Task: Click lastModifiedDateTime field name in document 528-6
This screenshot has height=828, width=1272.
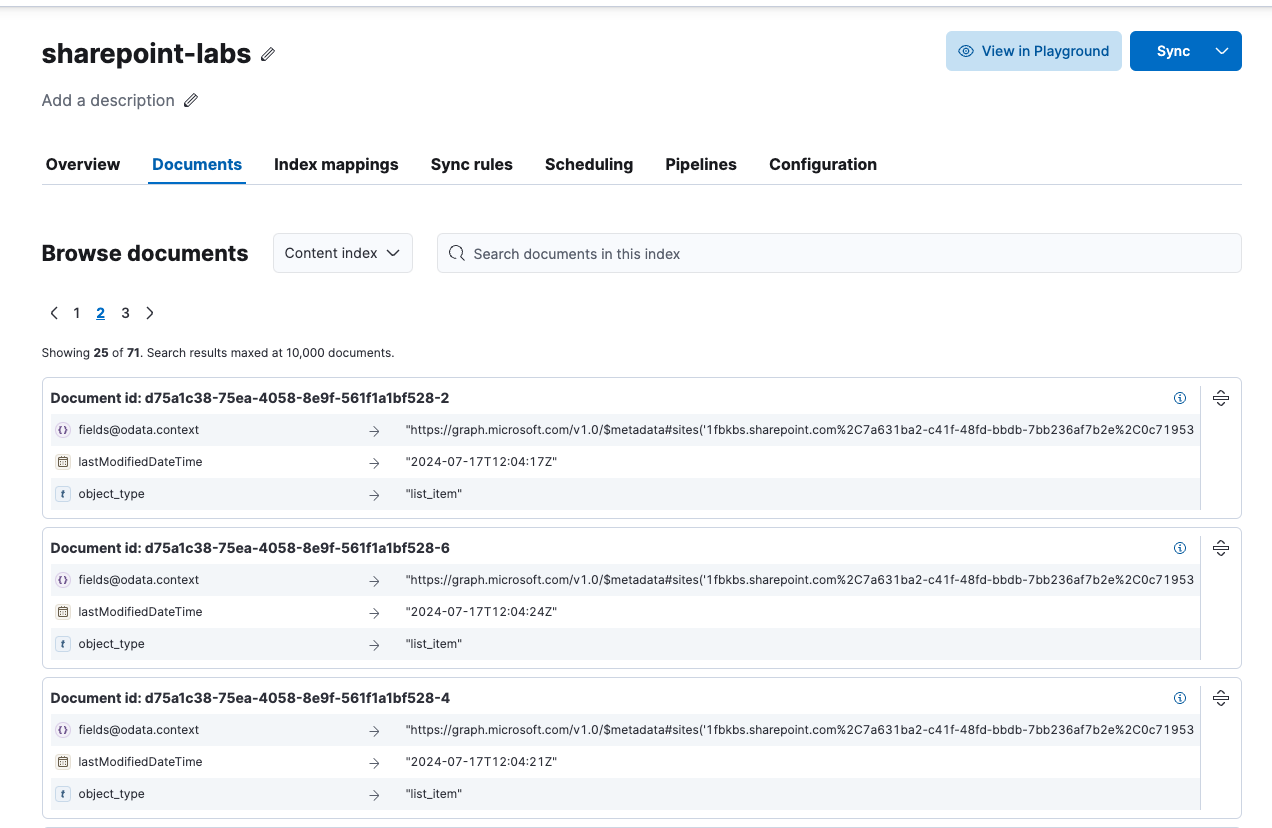Action: 140,612
